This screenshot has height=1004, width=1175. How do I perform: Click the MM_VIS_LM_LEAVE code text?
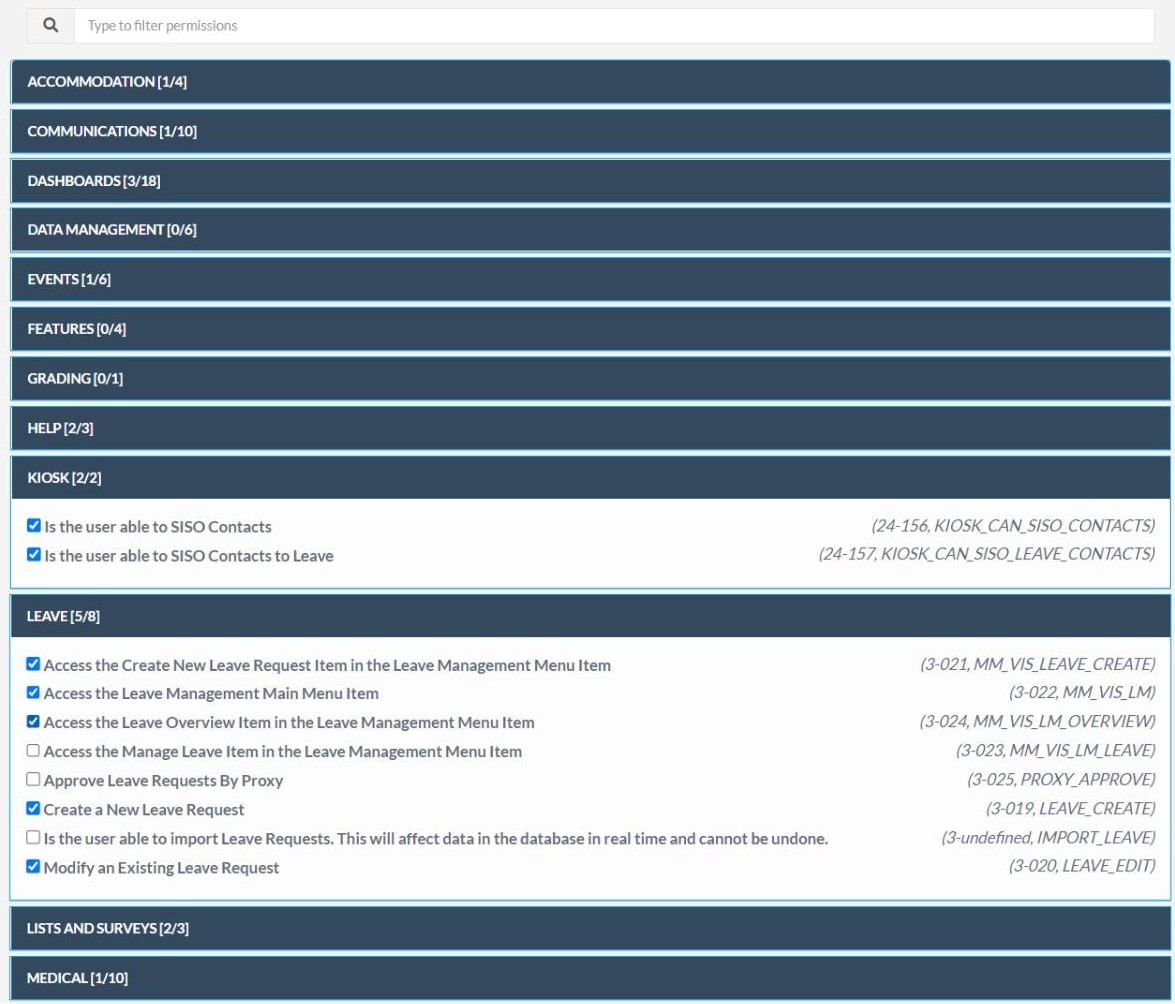(1056, 751)
